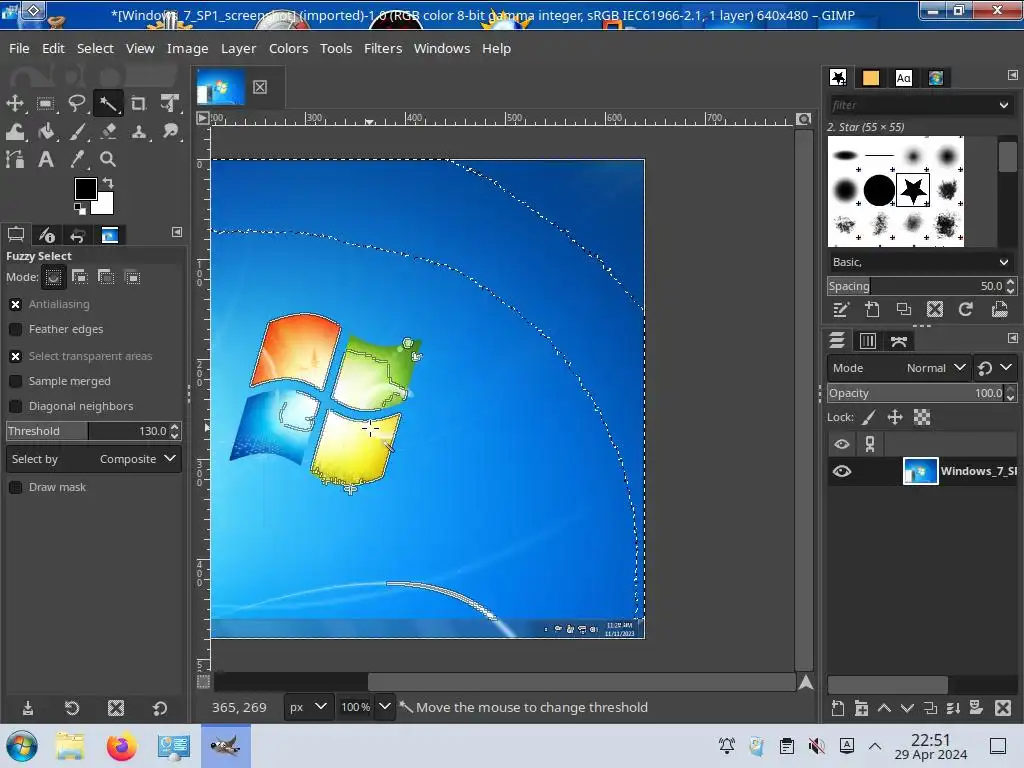Screen dimensions: 1024x768
Task: Select the Paths tool
Action: (x=14, y=159)
